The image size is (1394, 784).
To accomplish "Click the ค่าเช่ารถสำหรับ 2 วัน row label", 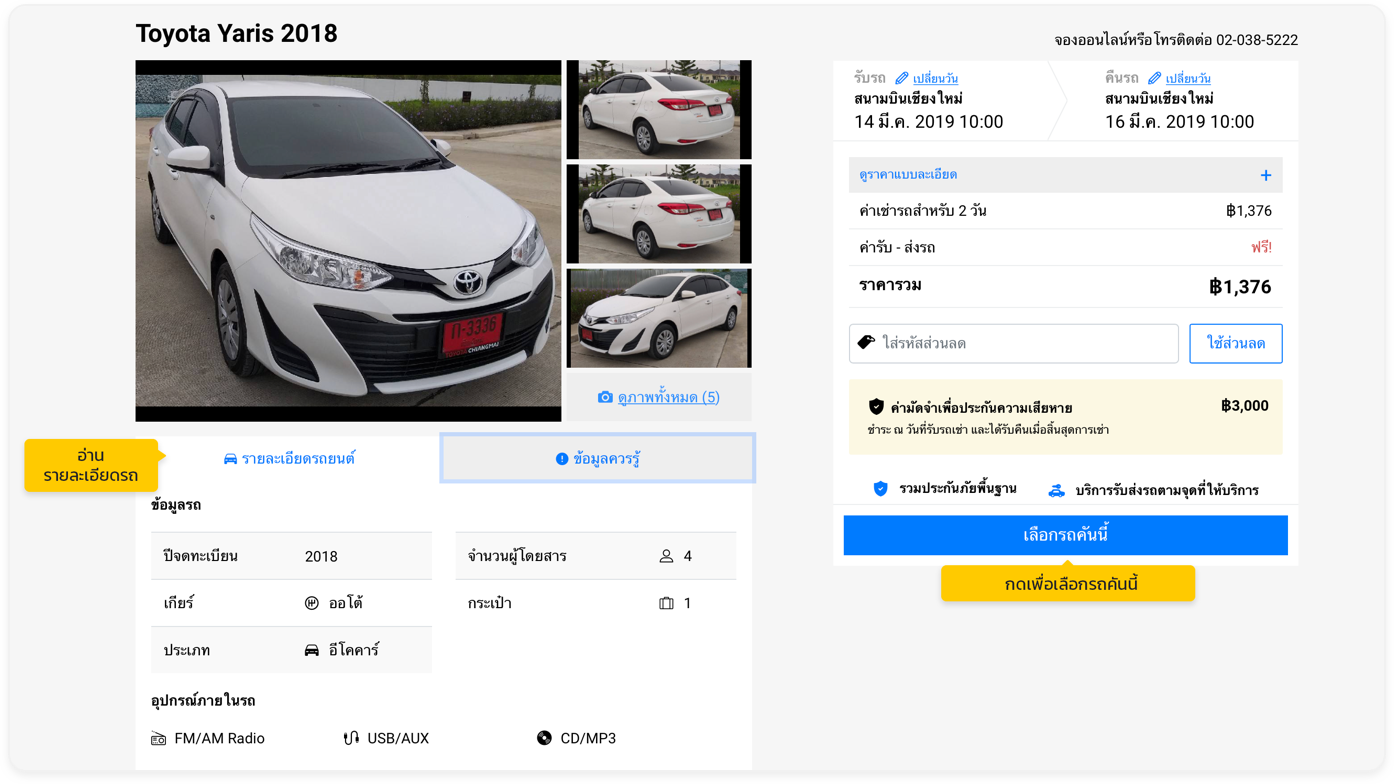I will click(923, 211).
